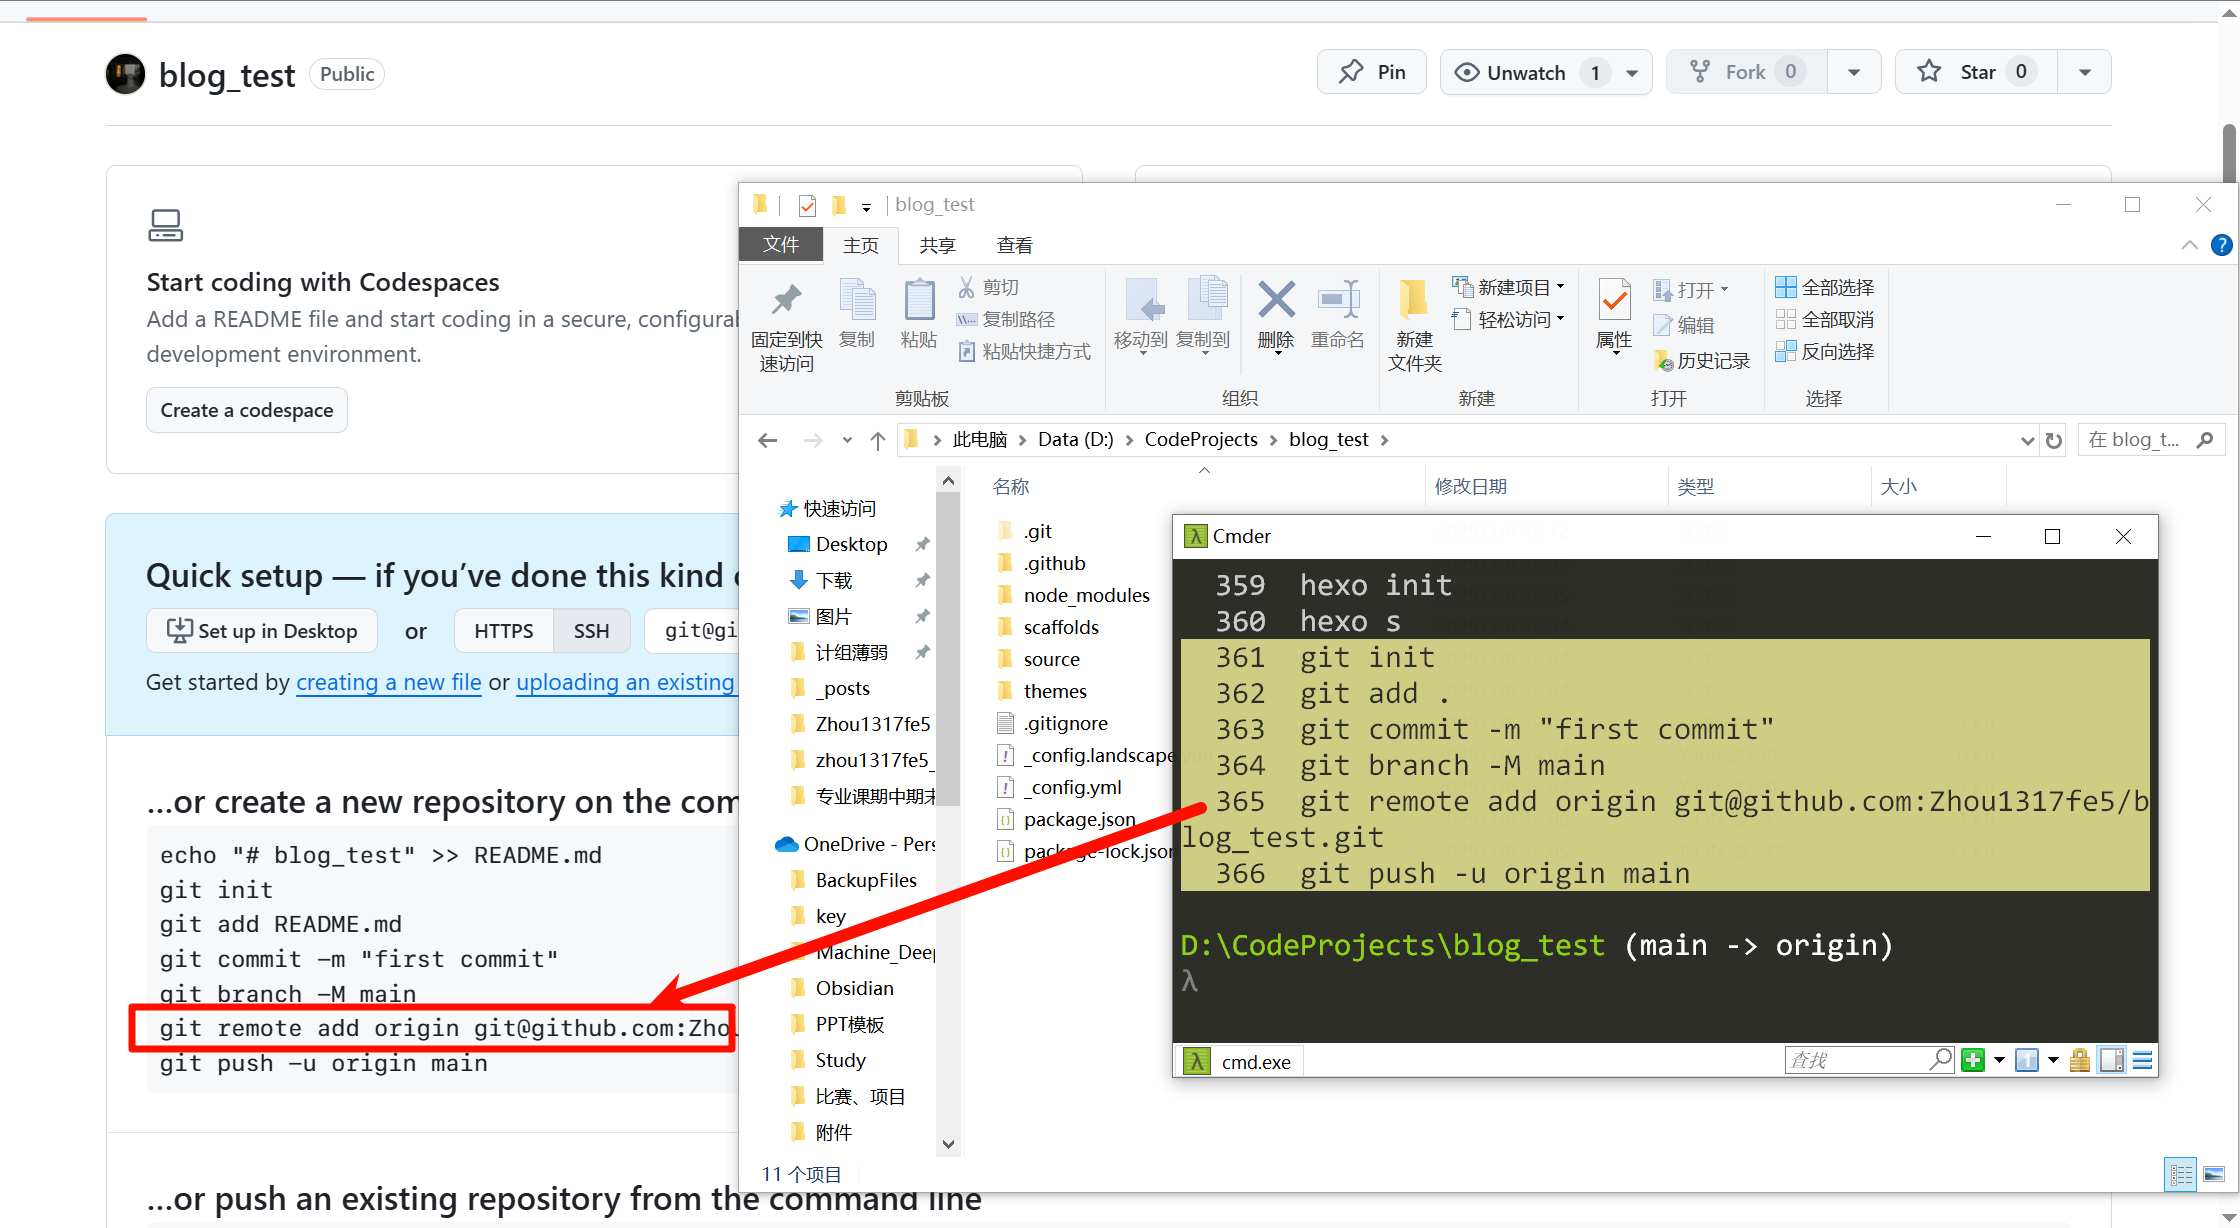Viewport: 2240px width, 1228px height.
Task: Open Unwatch dropdown arrow
Action: point(1632,73)
